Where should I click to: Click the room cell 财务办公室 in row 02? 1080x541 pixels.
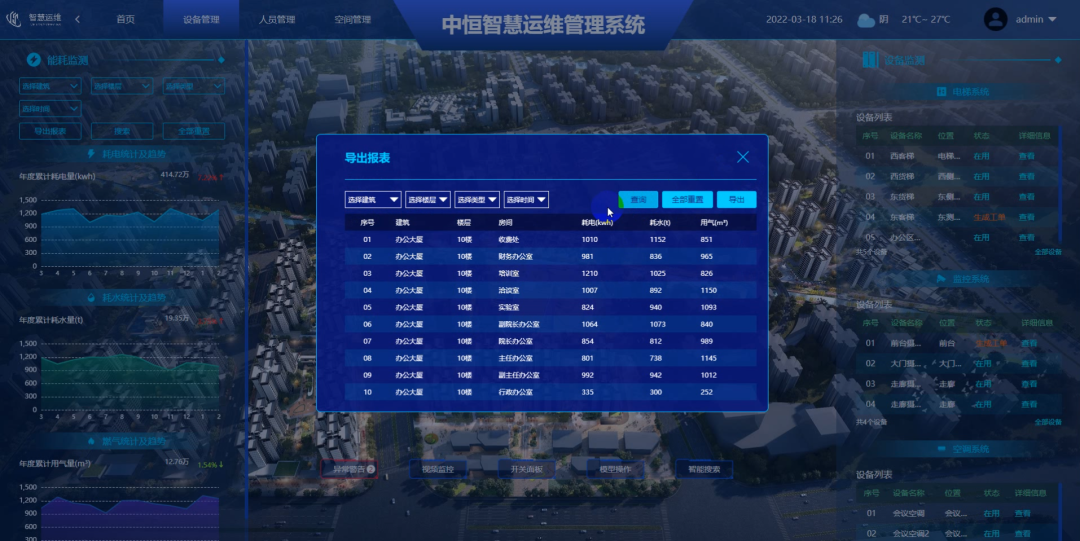[515, 256]
